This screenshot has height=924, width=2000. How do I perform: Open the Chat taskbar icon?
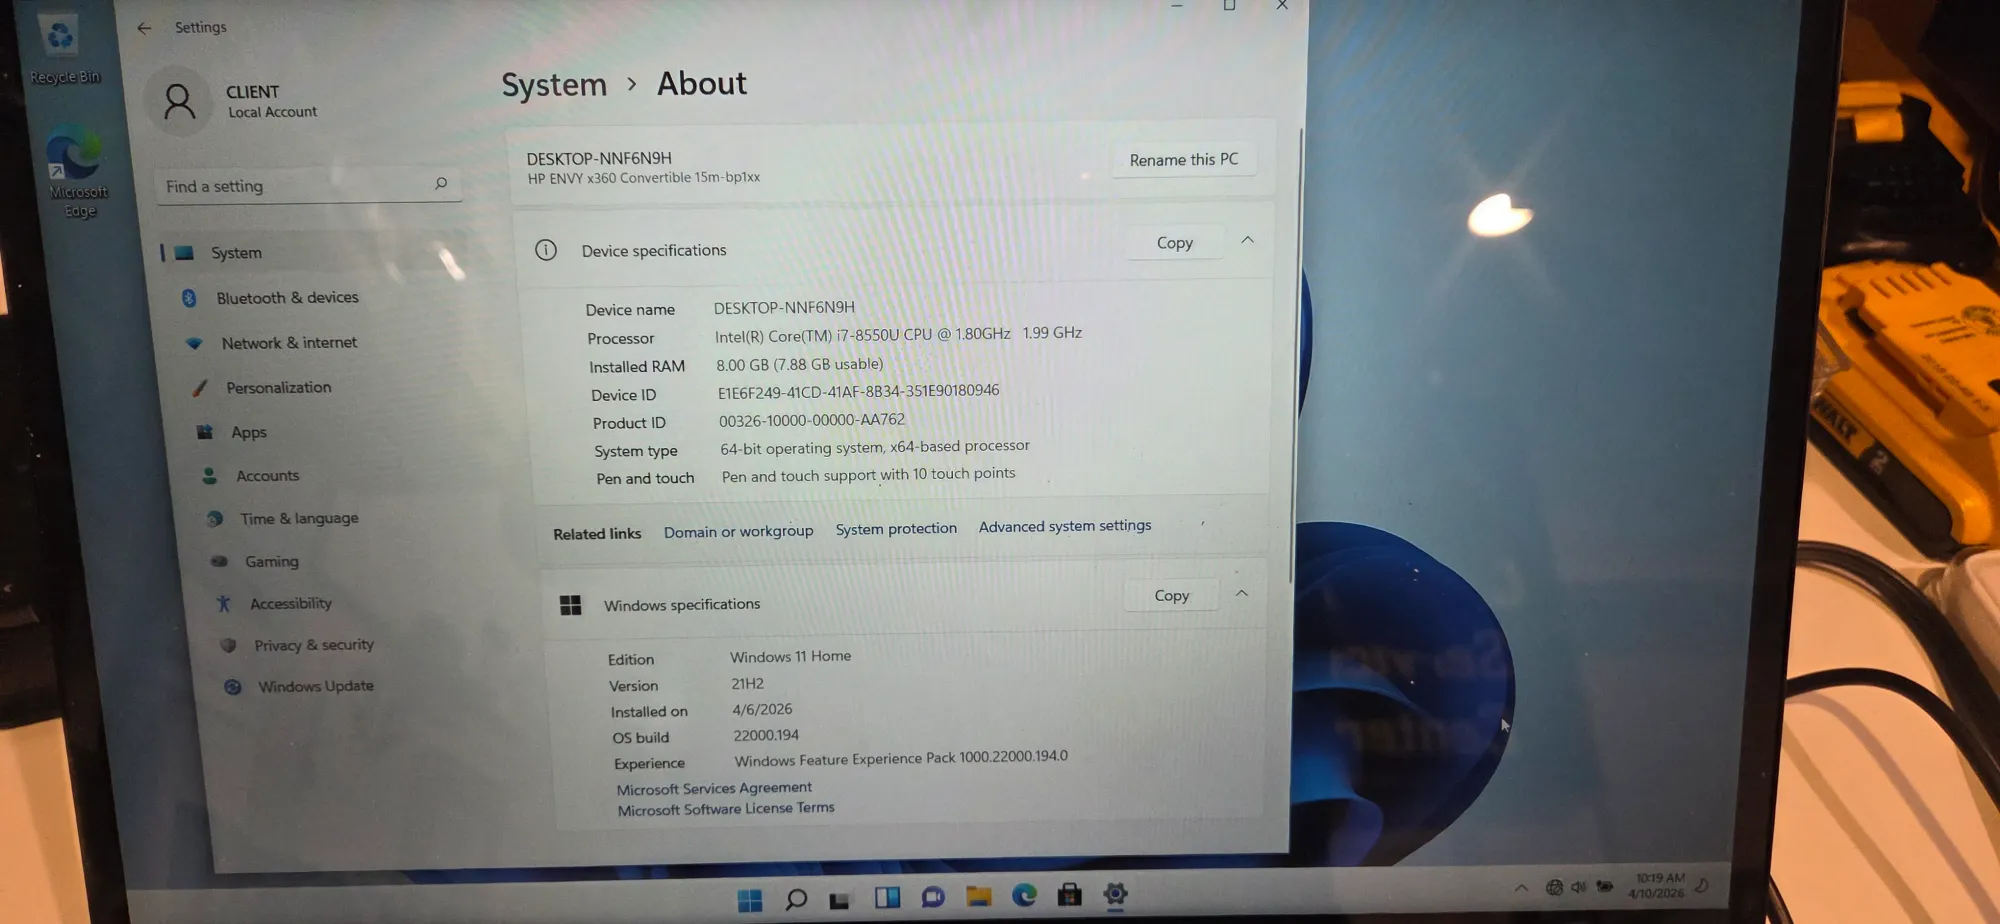point(933,897)
